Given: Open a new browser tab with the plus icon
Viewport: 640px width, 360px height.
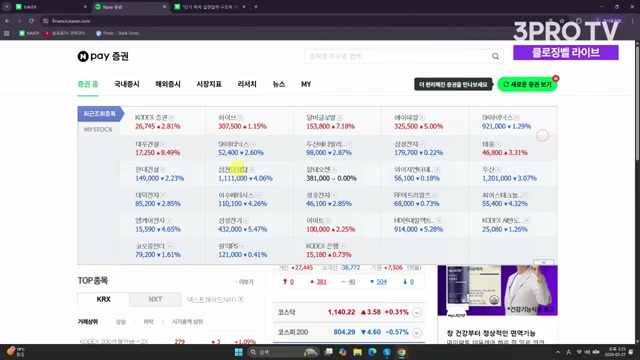Looking at the screenshot, I should pos(256,7).
